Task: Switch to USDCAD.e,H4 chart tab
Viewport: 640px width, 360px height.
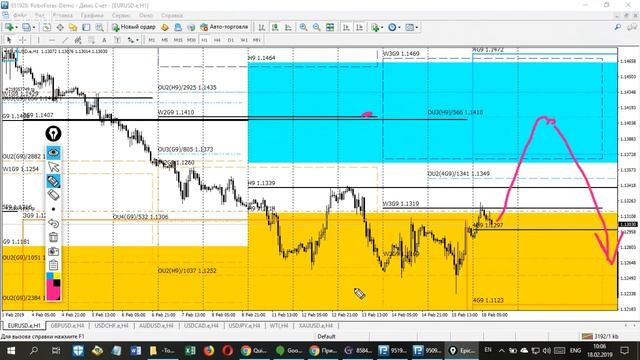Action: [x=201, y=326]
